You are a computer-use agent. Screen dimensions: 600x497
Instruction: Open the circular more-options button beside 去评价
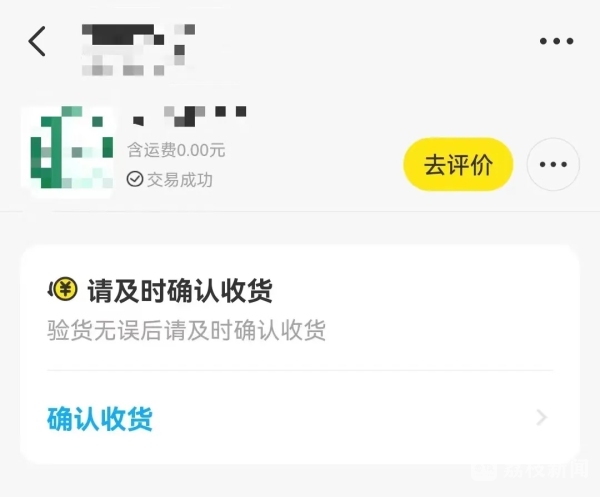[553, 165]
